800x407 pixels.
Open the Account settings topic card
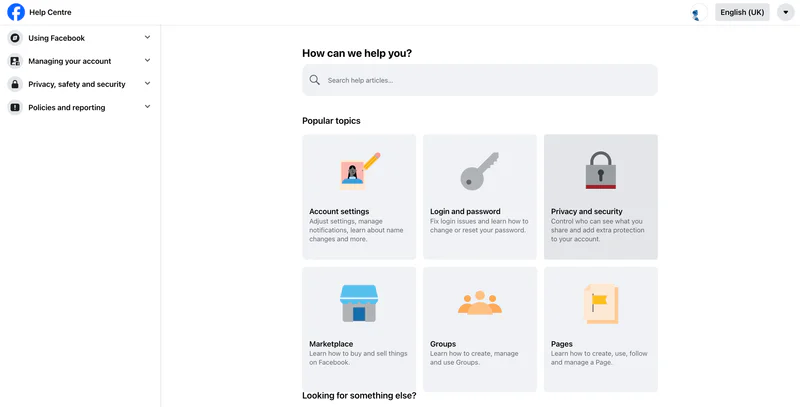(x=359, y=197)
